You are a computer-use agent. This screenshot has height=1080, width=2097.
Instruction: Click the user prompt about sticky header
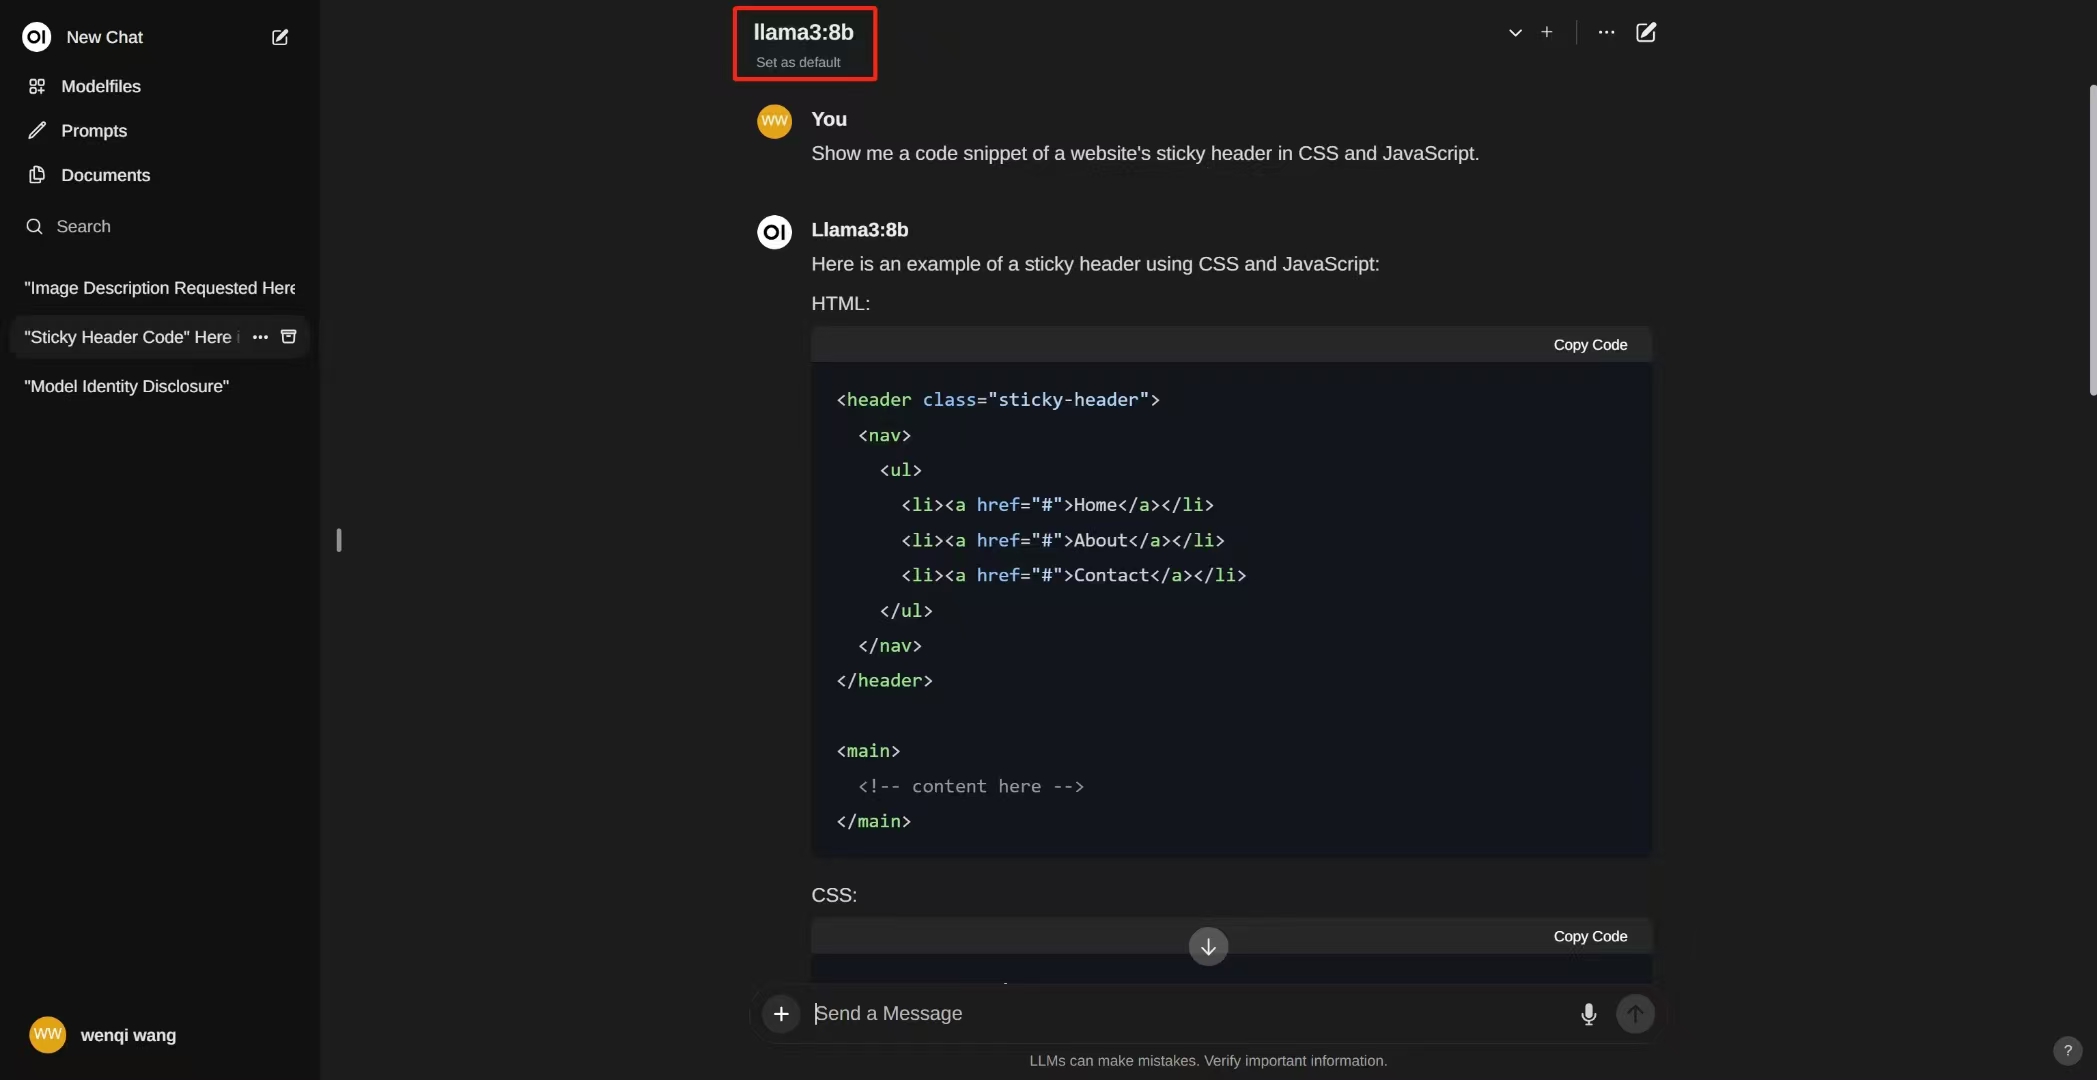(x=1145, y=153)
